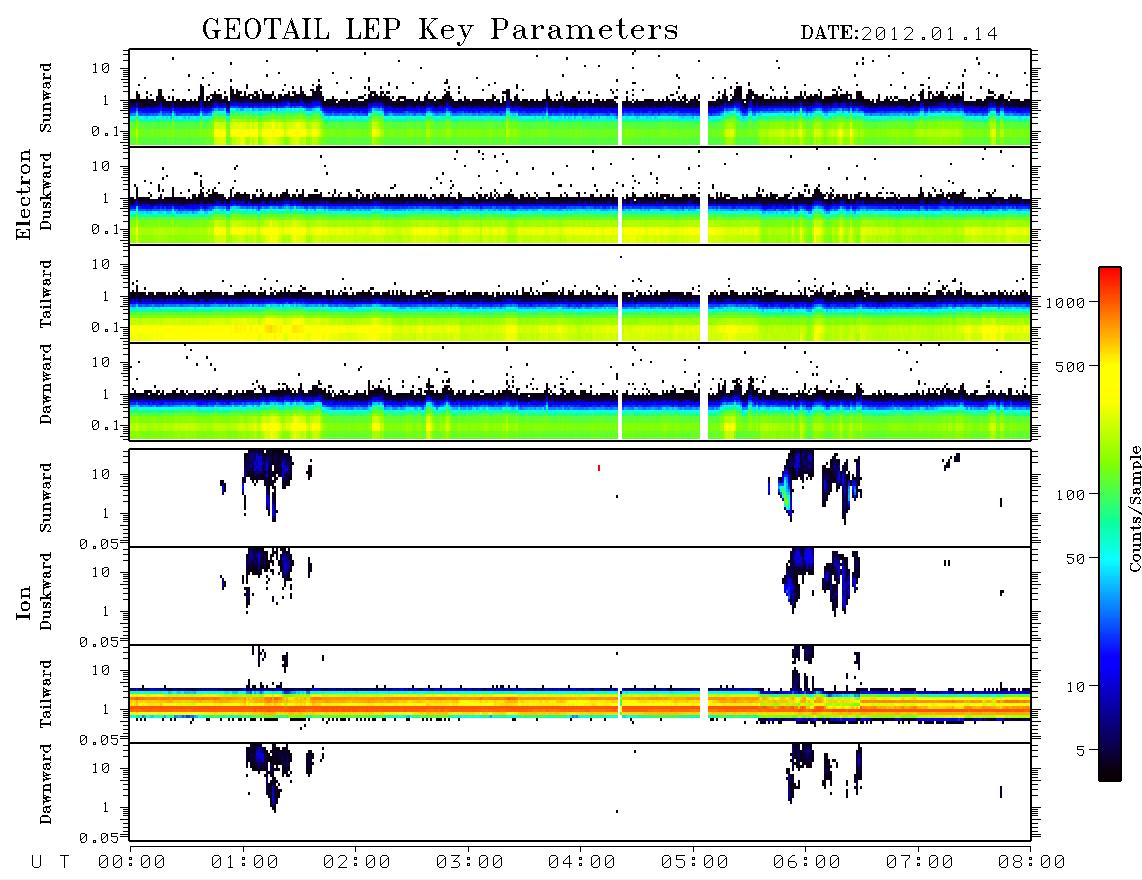
Task: Click the 00:00 time axis label
Action: pos(132,862)
